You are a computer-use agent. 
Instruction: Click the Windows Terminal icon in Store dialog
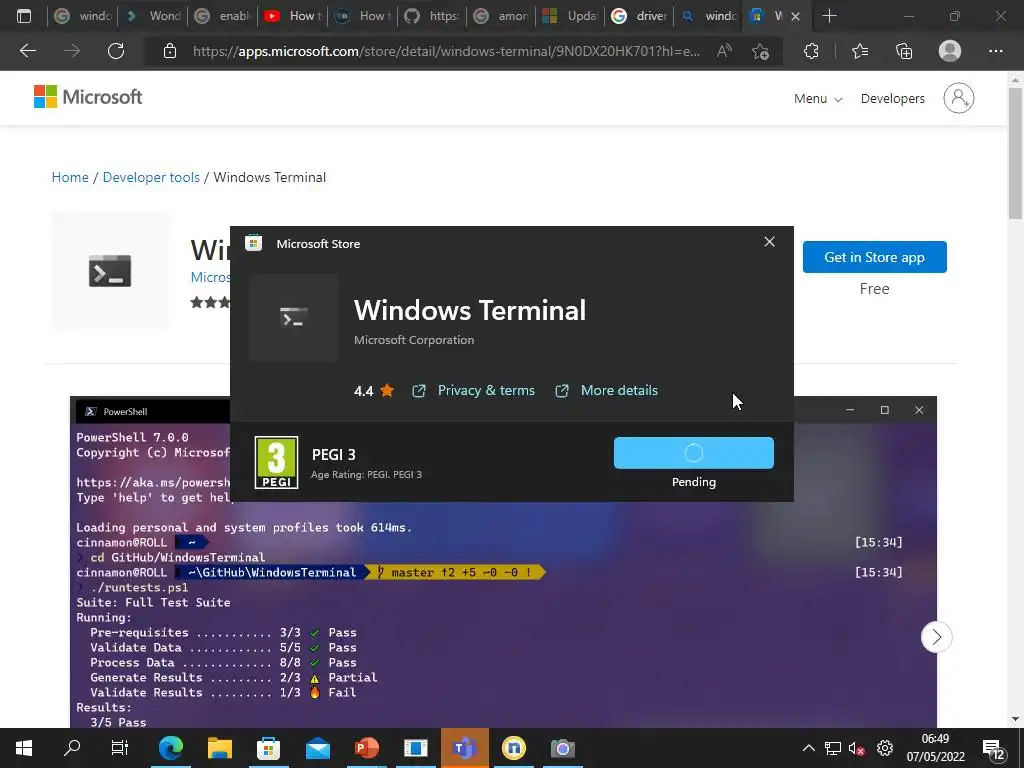pos(294,318)
